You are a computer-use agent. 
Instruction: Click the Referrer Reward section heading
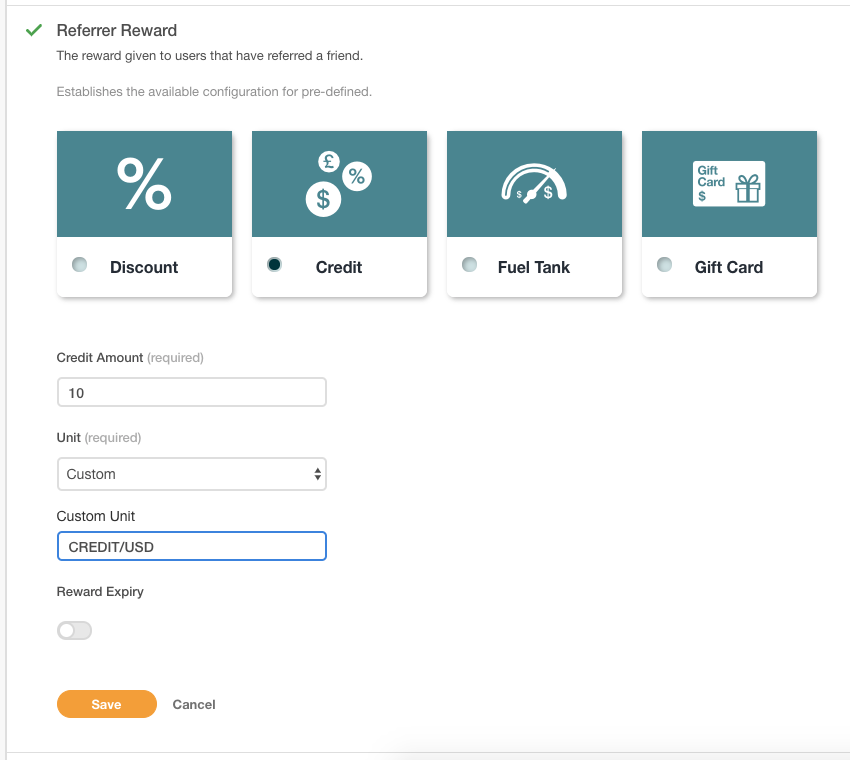116,31
